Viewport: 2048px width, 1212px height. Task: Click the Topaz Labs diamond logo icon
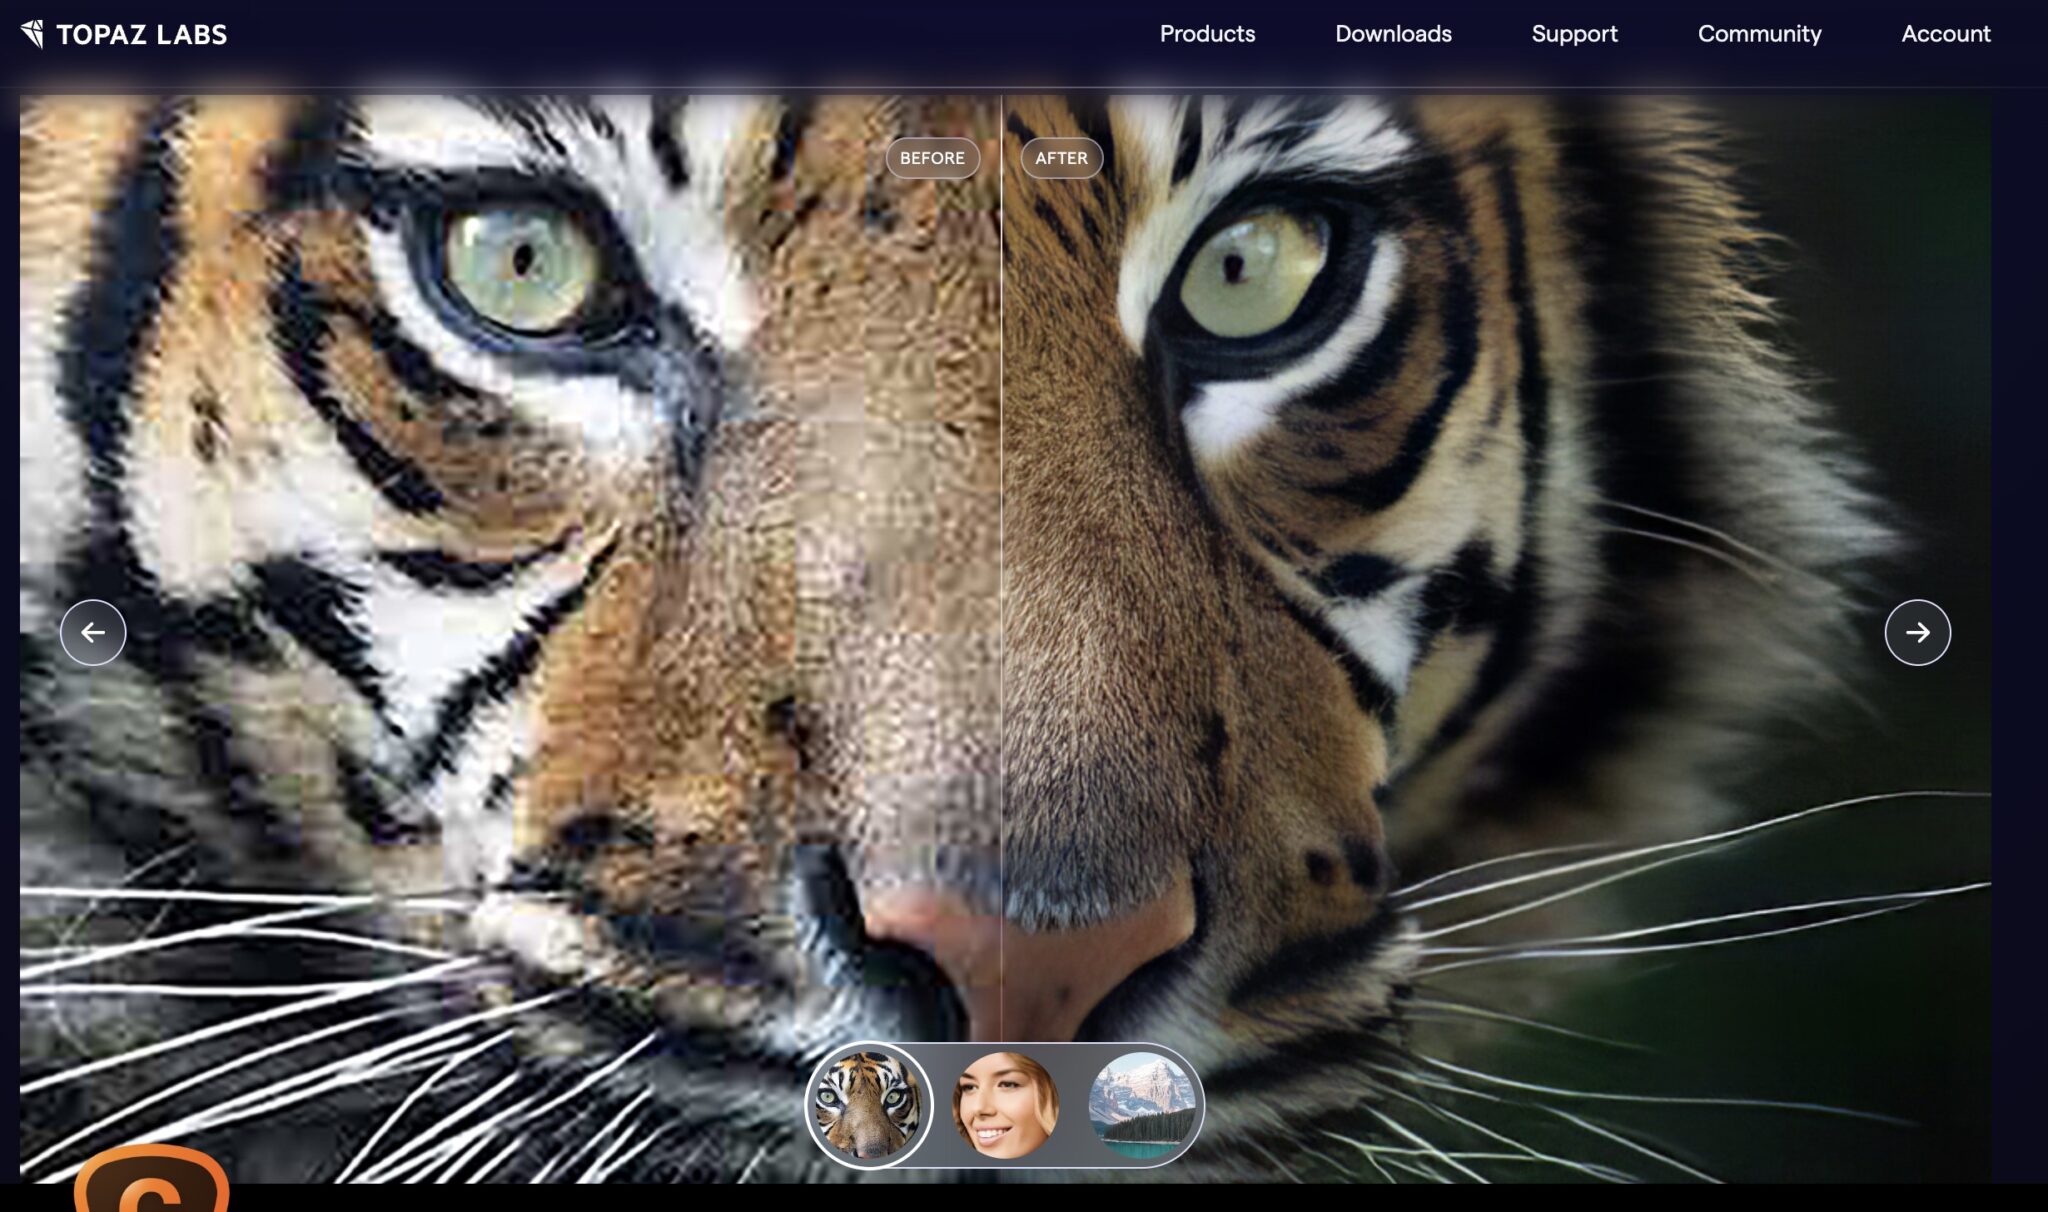pos(32,34)
